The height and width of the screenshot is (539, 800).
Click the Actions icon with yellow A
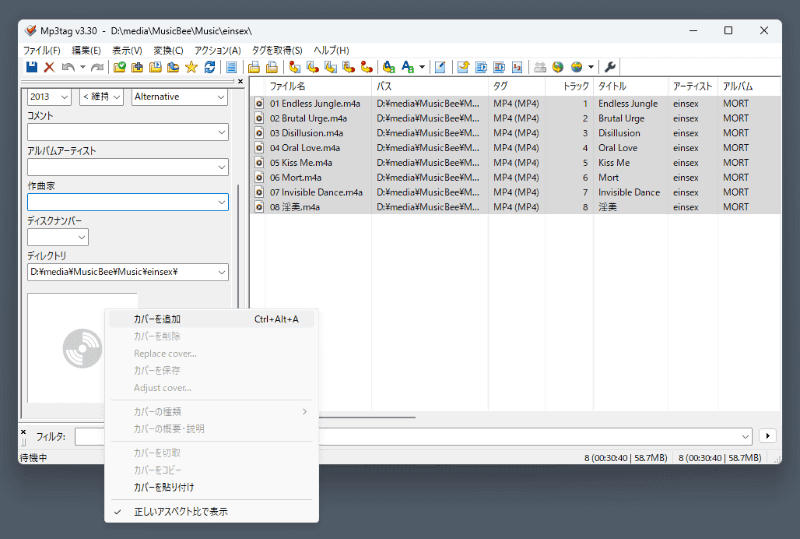coord(389,67)
